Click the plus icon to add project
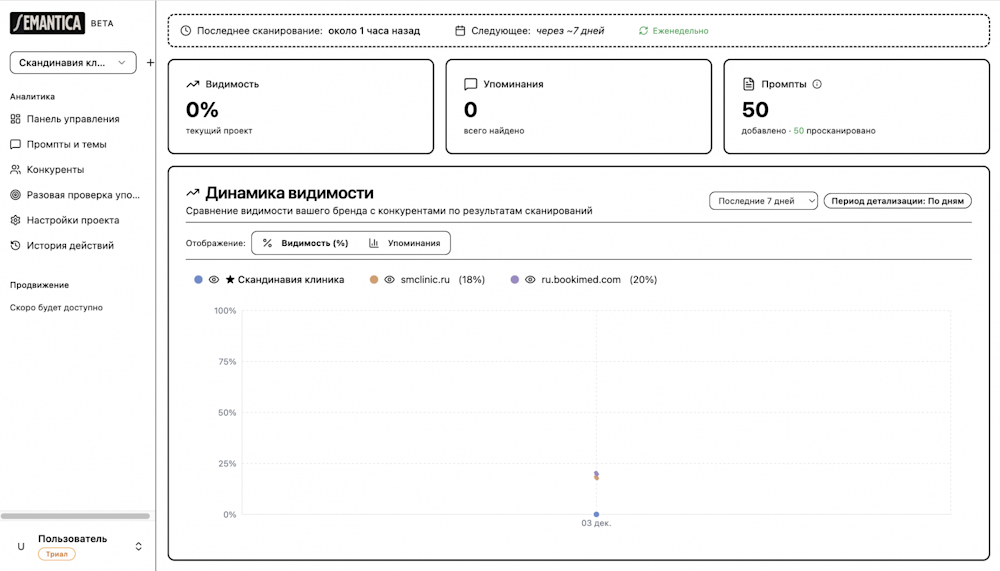The height and width of the screenshot is (571, 1000). (x=150, y=63)
